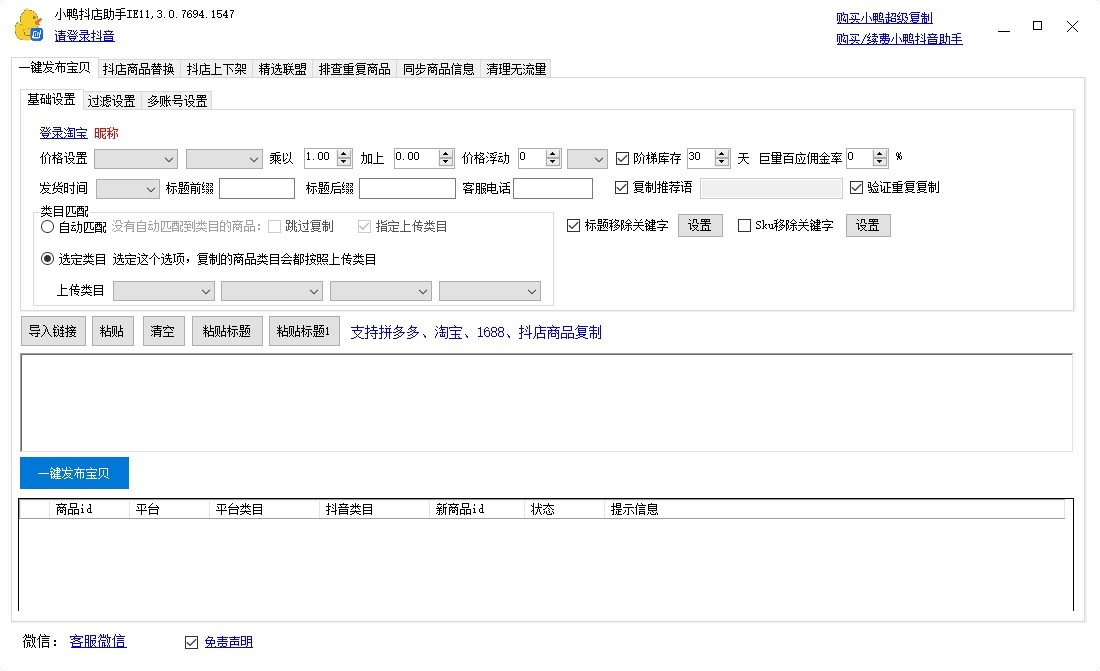The image size is (1100, 671).
Task: Increase the 巨量百应佣金率 value
Action: tap(880, 154)
